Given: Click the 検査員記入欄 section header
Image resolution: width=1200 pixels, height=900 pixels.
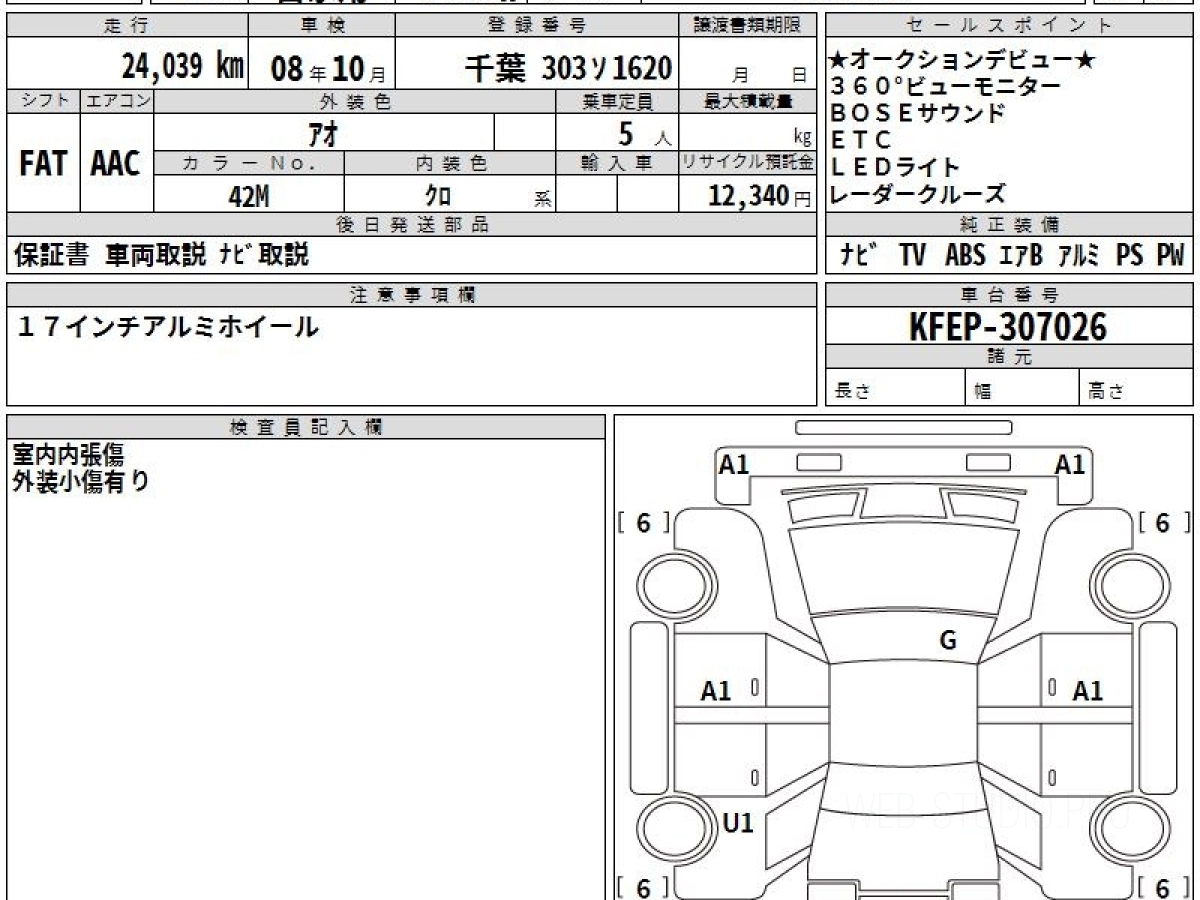Looking at the screenshot, I should pyautogui.click(x=306, y=427).
